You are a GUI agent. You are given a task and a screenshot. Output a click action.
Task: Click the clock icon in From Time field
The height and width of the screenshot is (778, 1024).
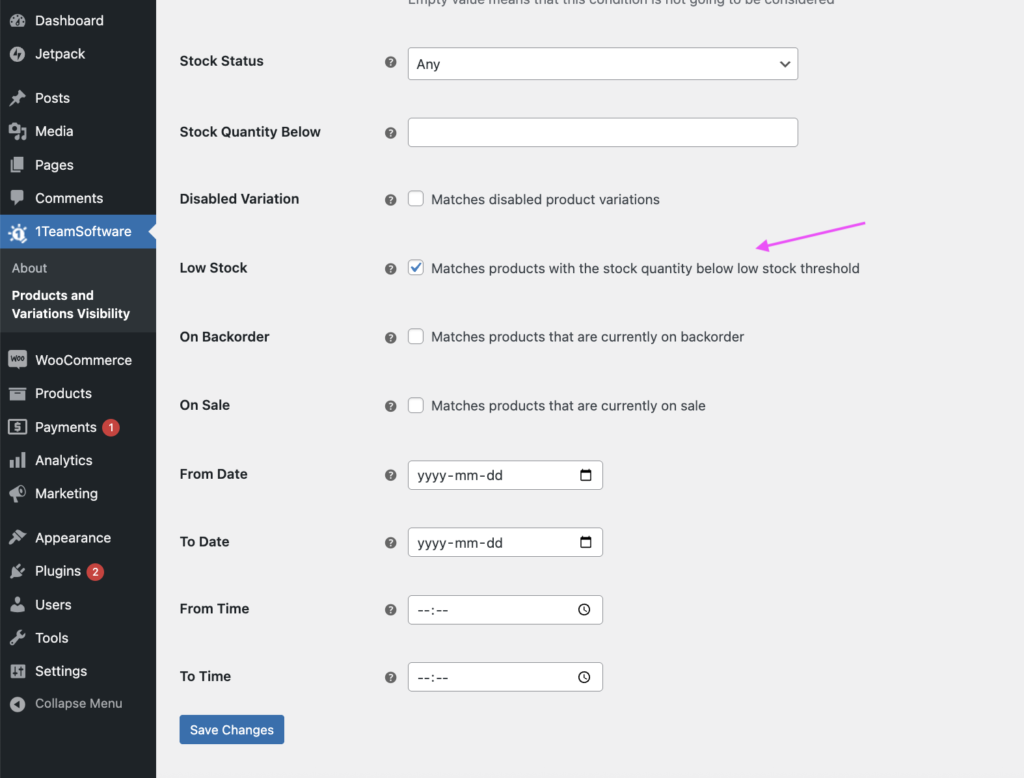(x=585, y=610)
